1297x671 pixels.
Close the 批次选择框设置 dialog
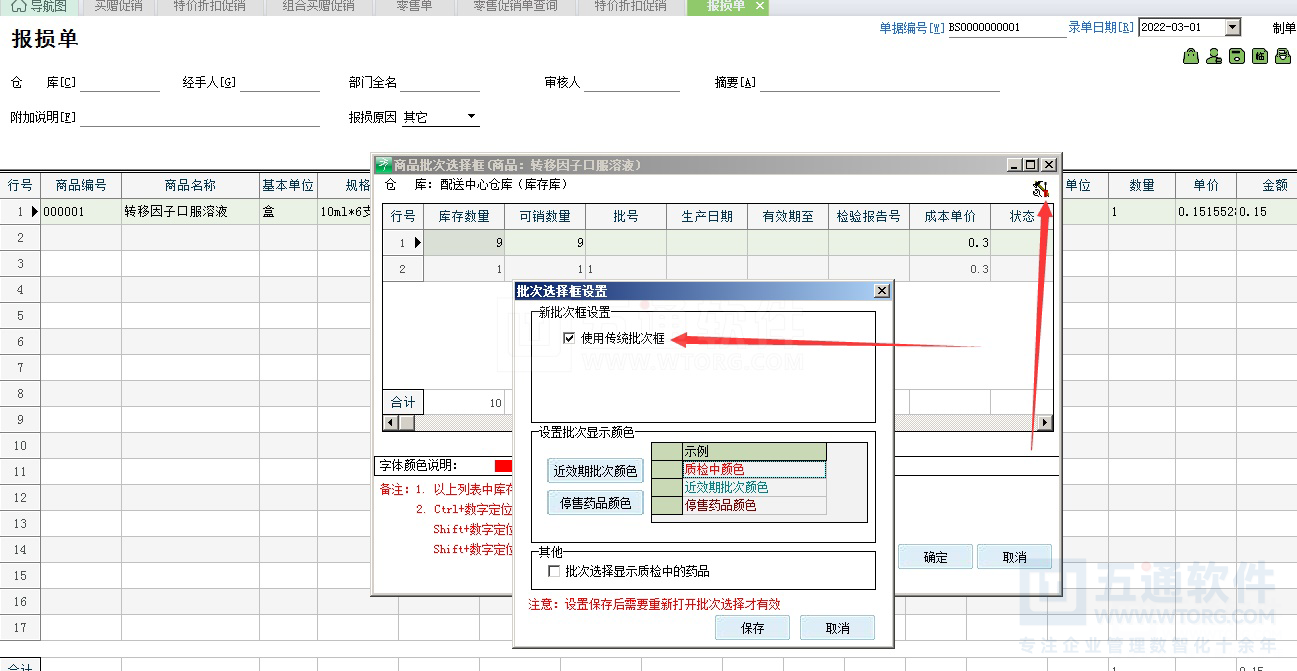881,291
